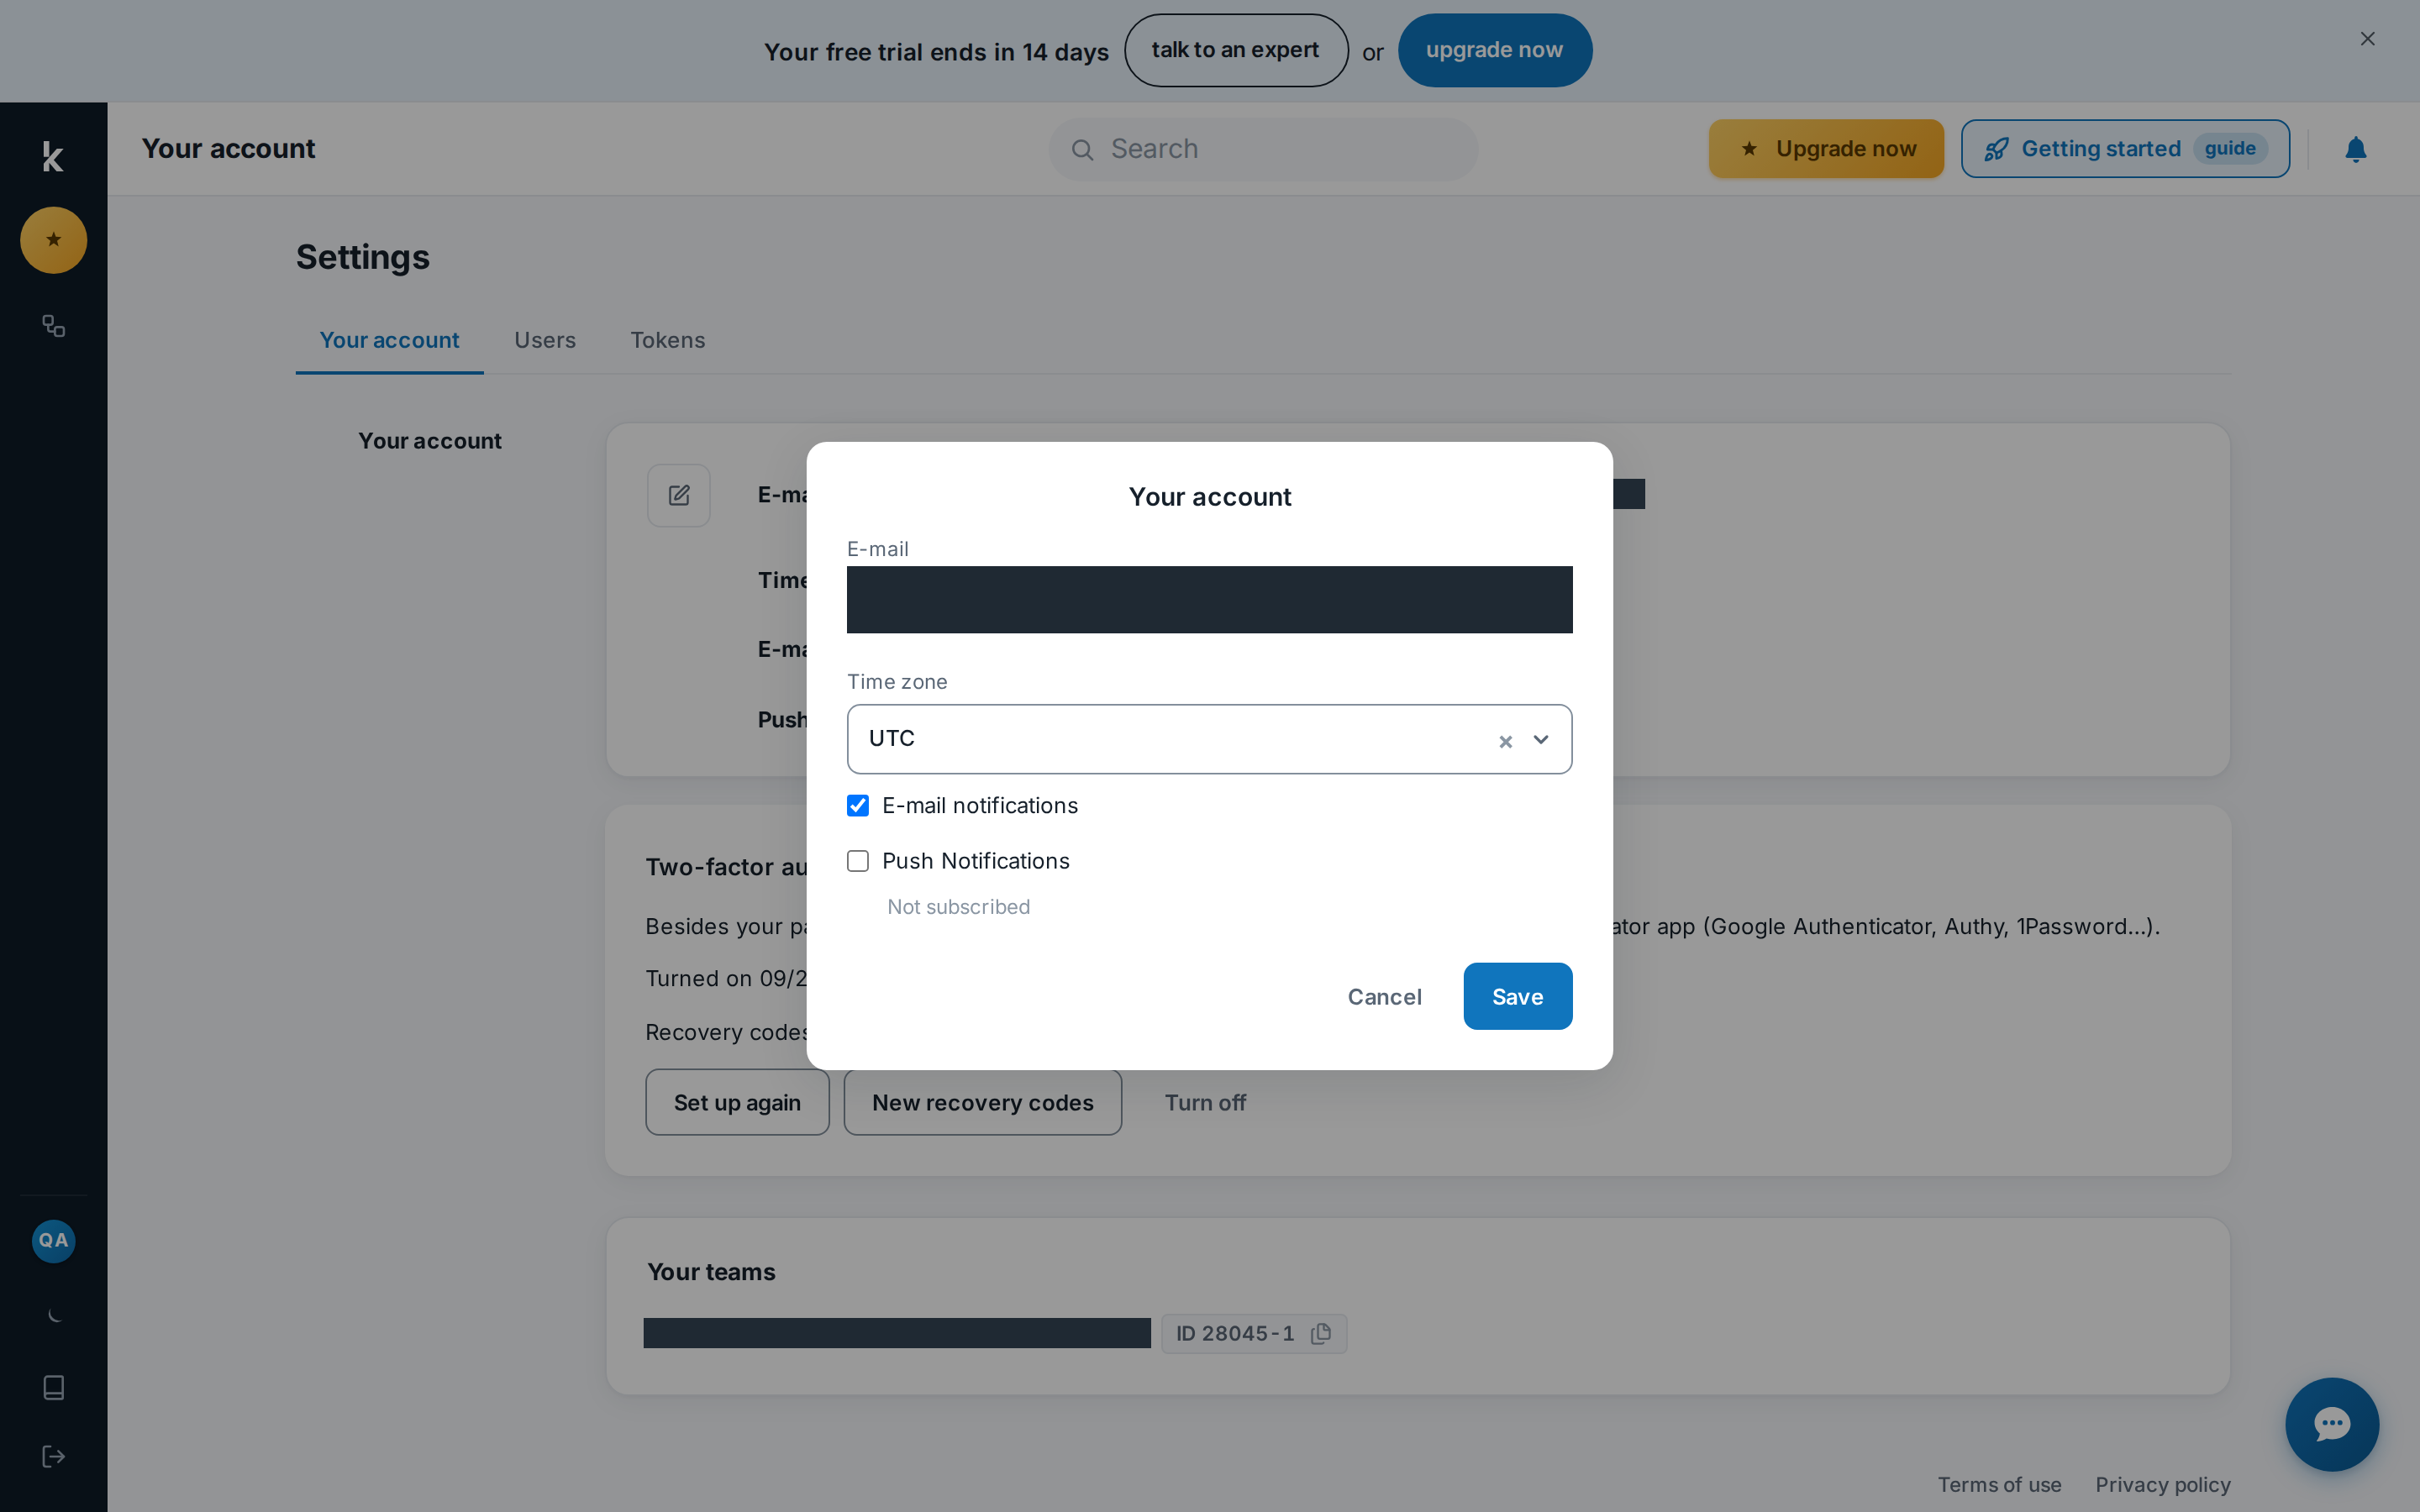Open Privacy policy link
The width and height of the screenshot is (2420, 1512).
(2163, 1484)
